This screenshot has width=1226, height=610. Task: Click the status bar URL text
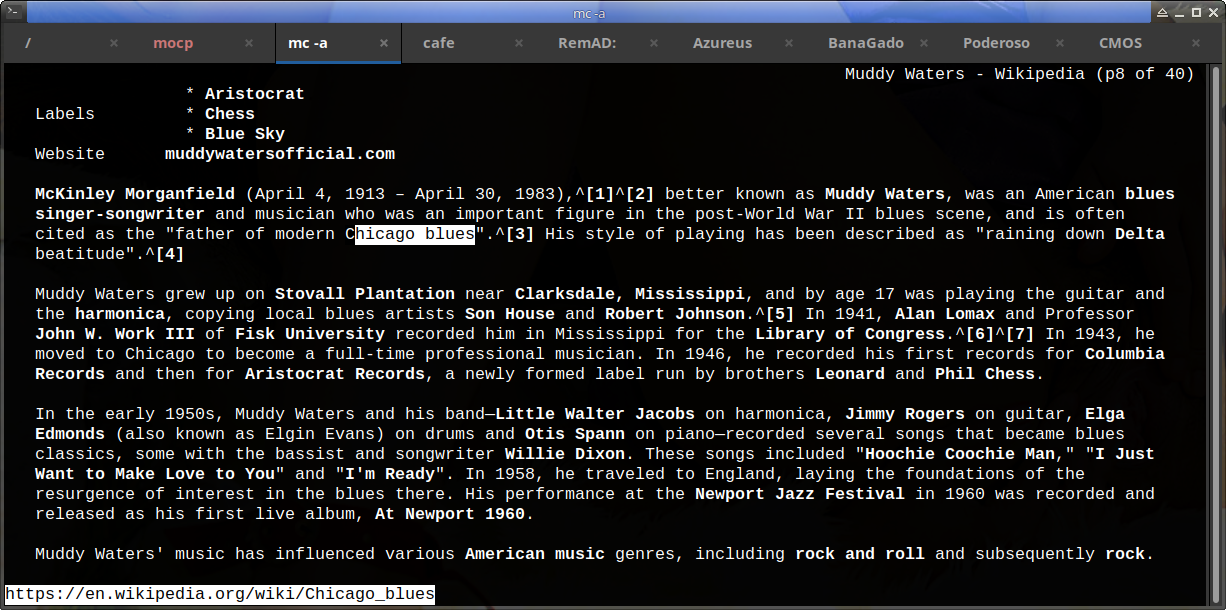point(220,594)
